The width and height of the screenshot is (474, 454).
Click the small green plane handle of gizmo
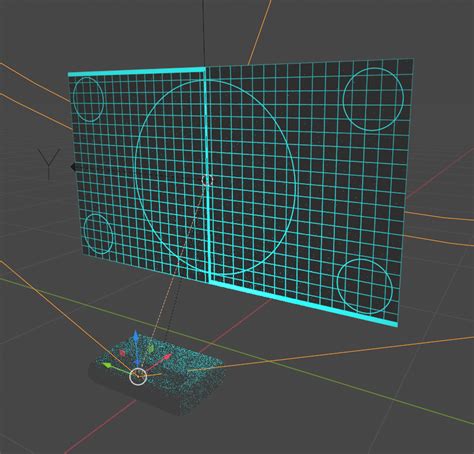click(x=150, y=348)
